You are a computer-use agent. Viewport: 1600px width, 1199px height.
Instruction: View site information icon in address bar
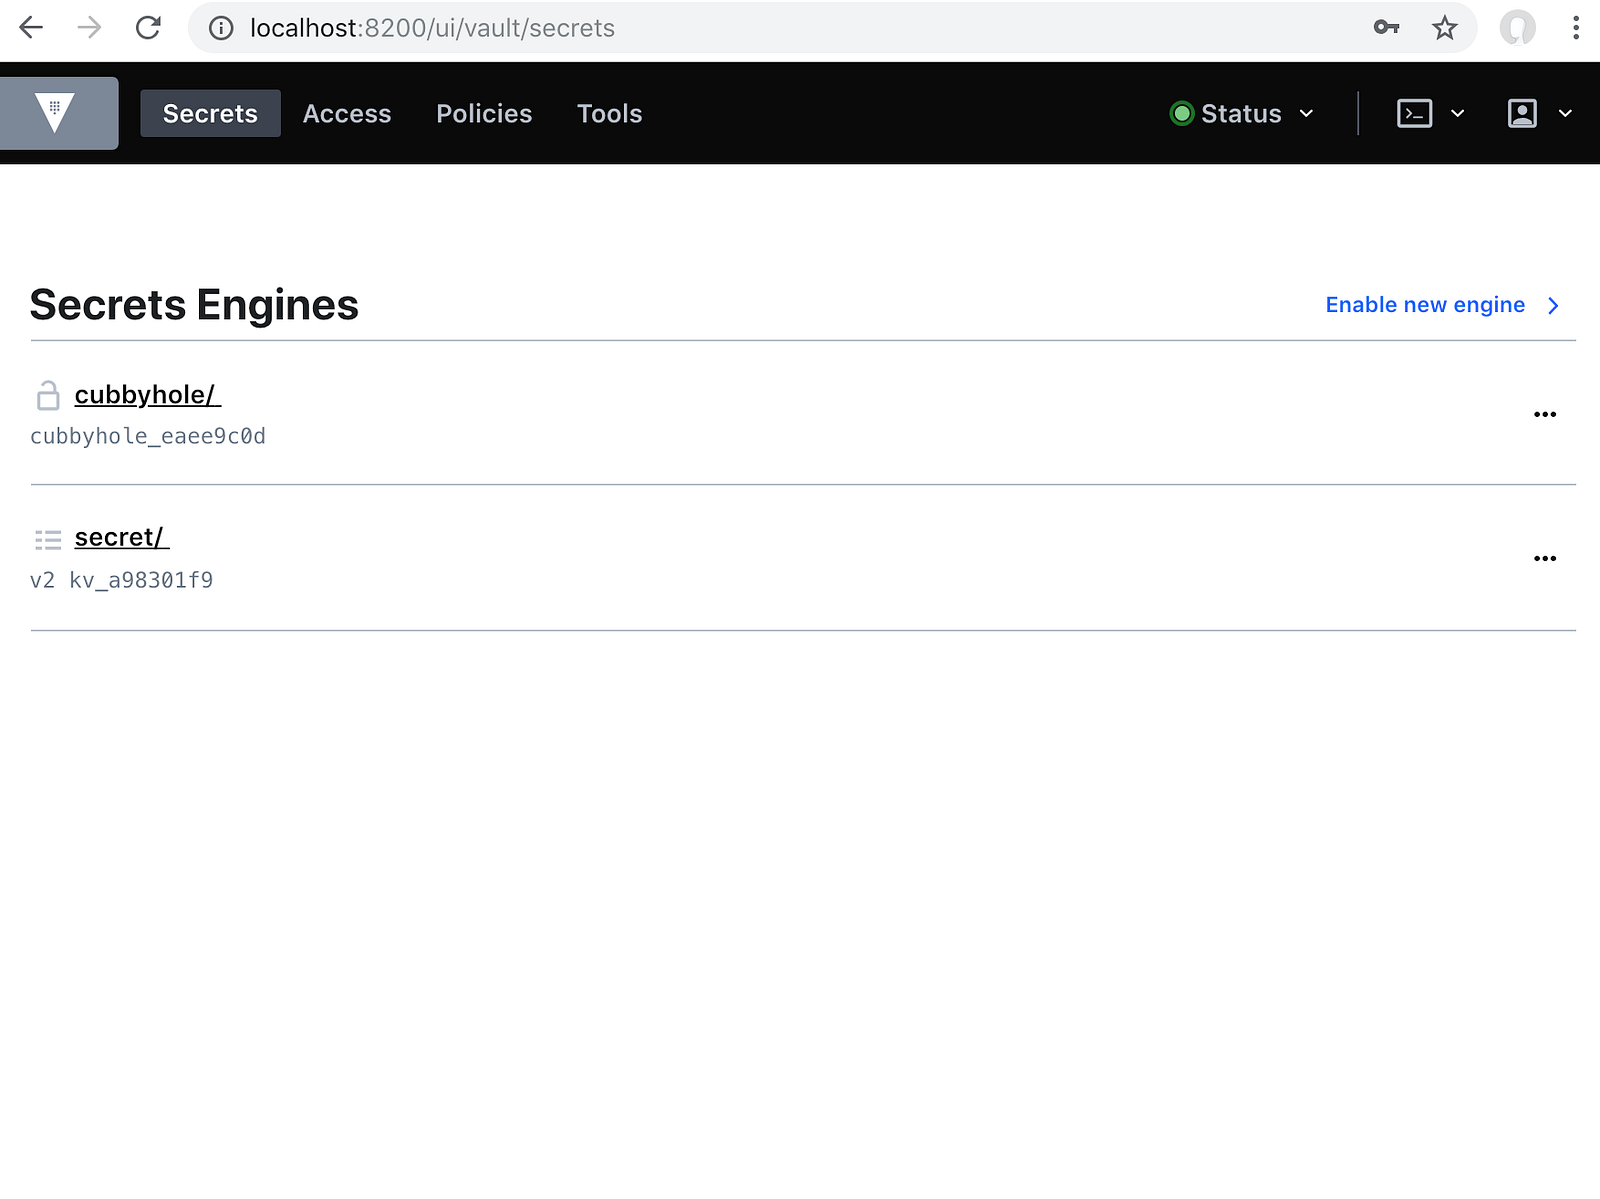[221, 28]
